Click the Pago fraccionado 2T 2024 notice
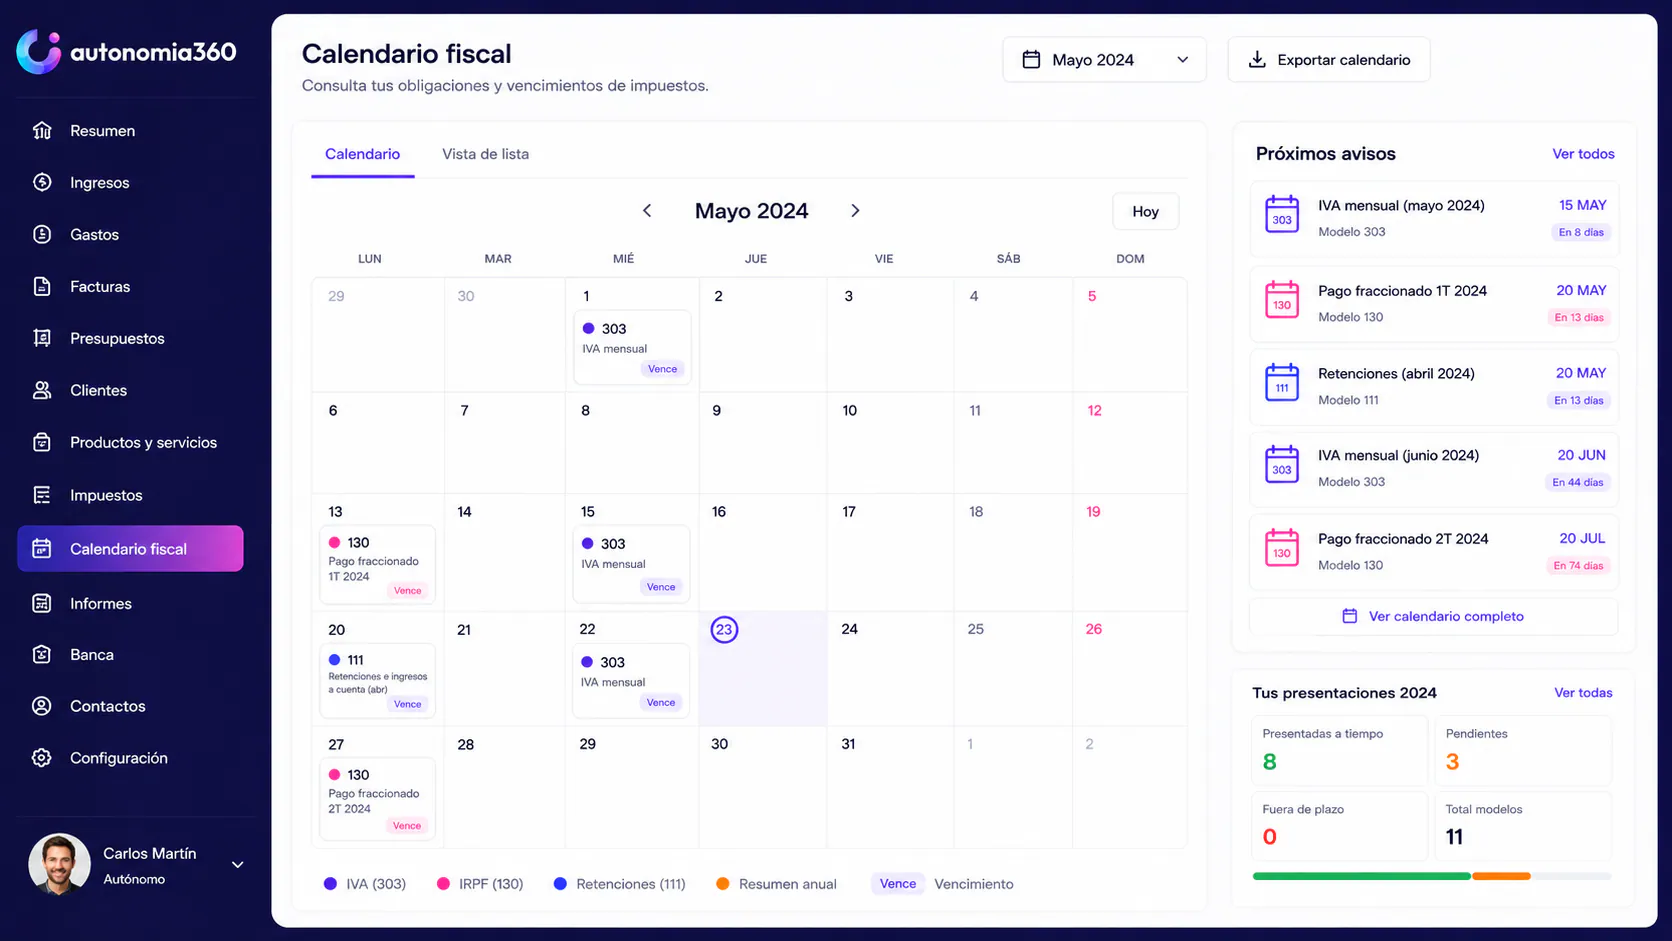This screenshot has width=1672, height=941. [1434, 551]
